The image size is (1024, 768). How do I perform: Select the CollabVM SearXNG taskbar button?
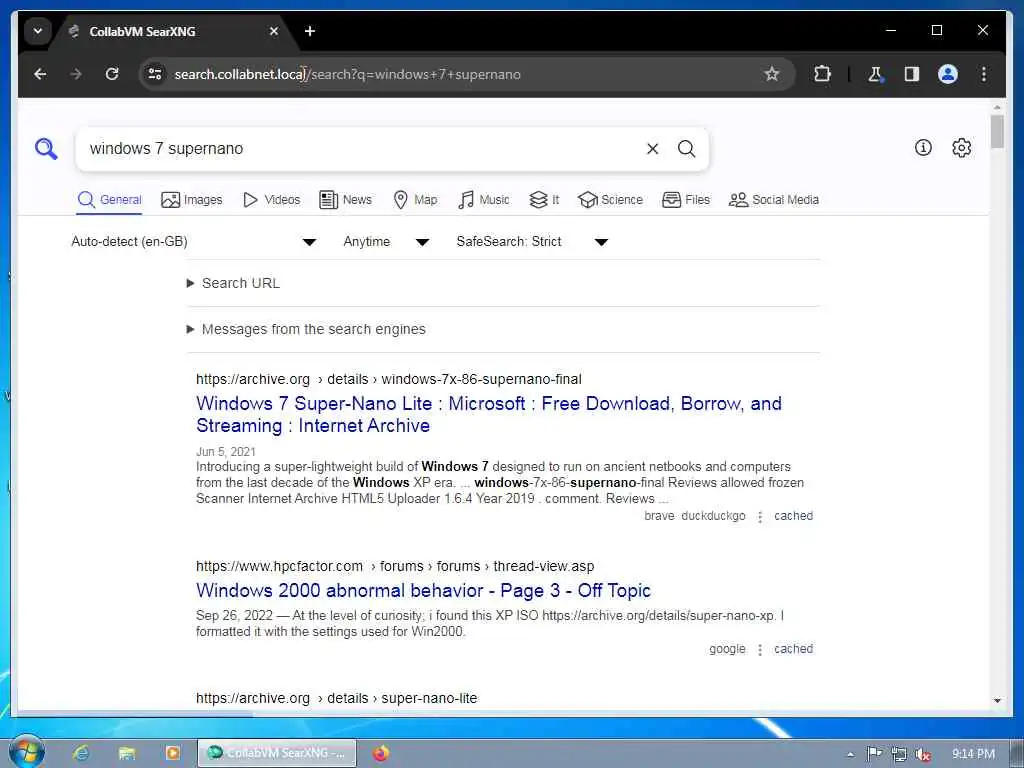(277, 753)
